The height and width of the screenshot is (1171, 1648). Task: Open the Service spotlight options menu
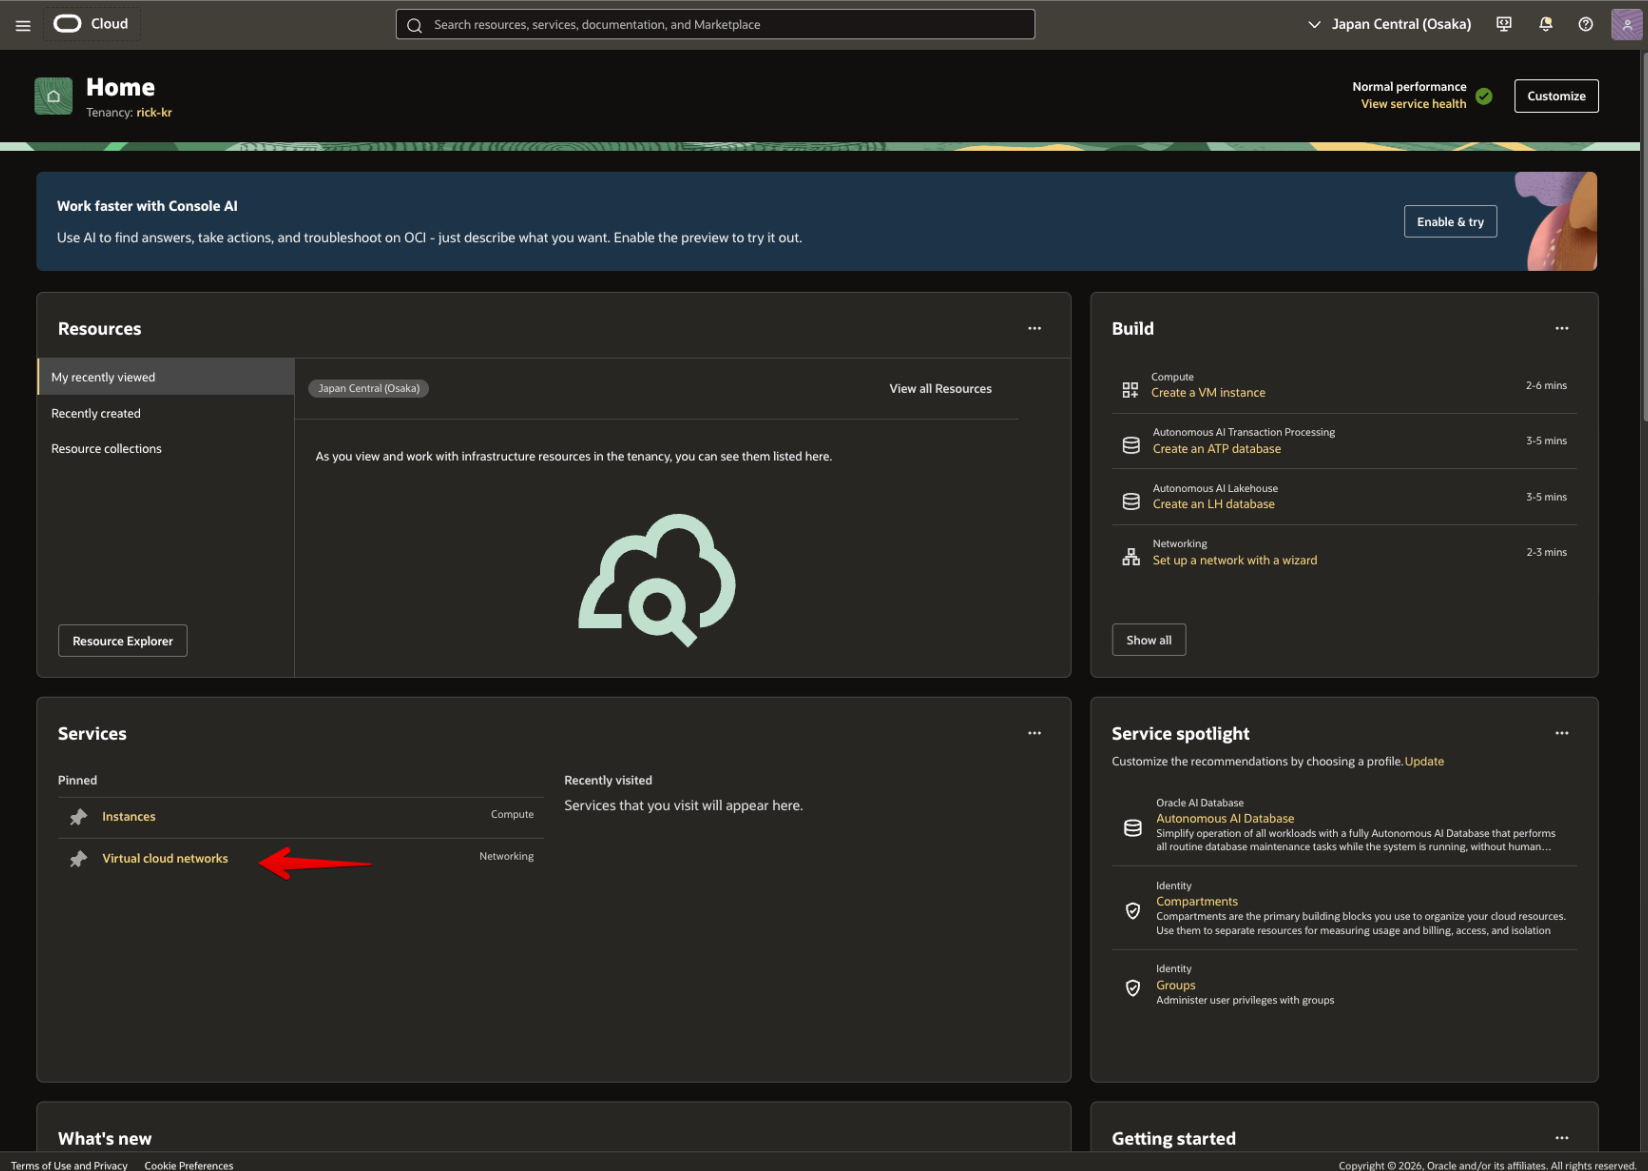(1562, 733)
